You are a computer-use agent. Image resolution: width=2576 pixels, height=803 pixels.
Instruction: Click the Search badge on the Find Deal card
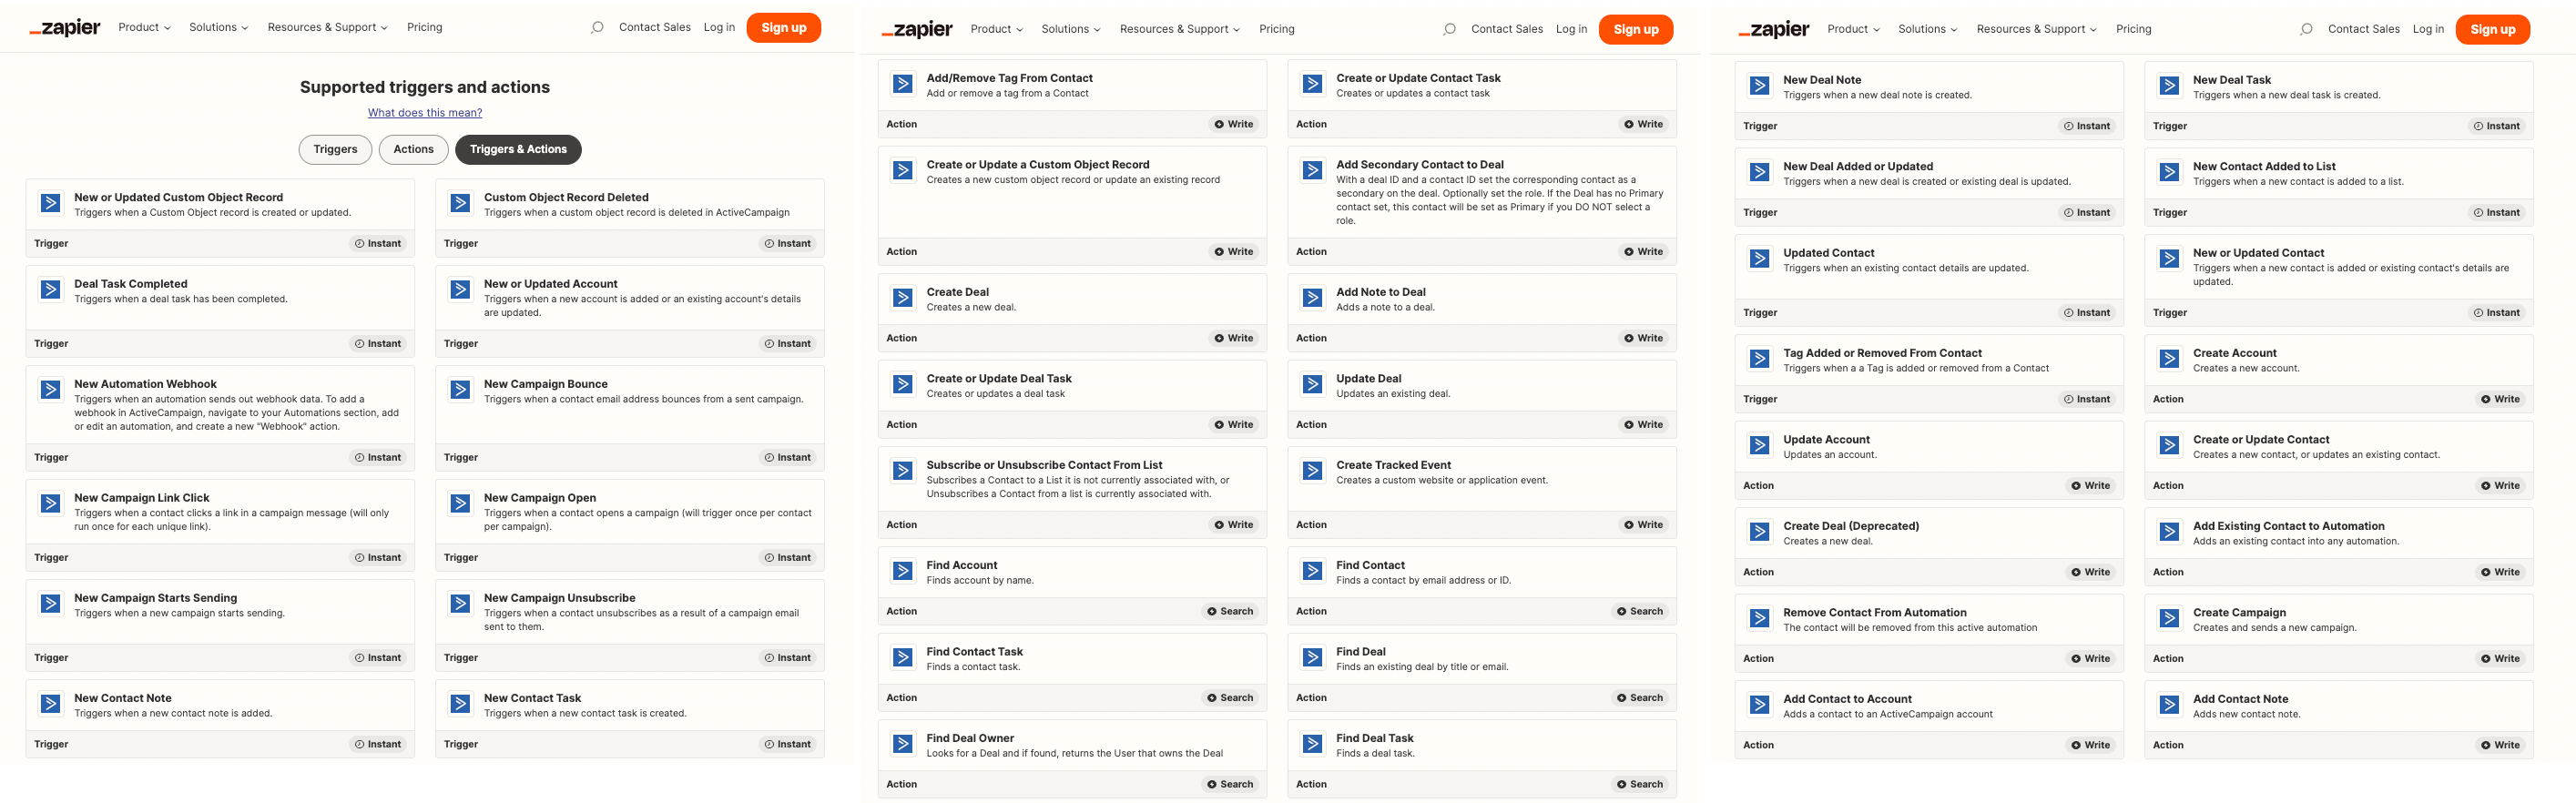point(1640,698)
